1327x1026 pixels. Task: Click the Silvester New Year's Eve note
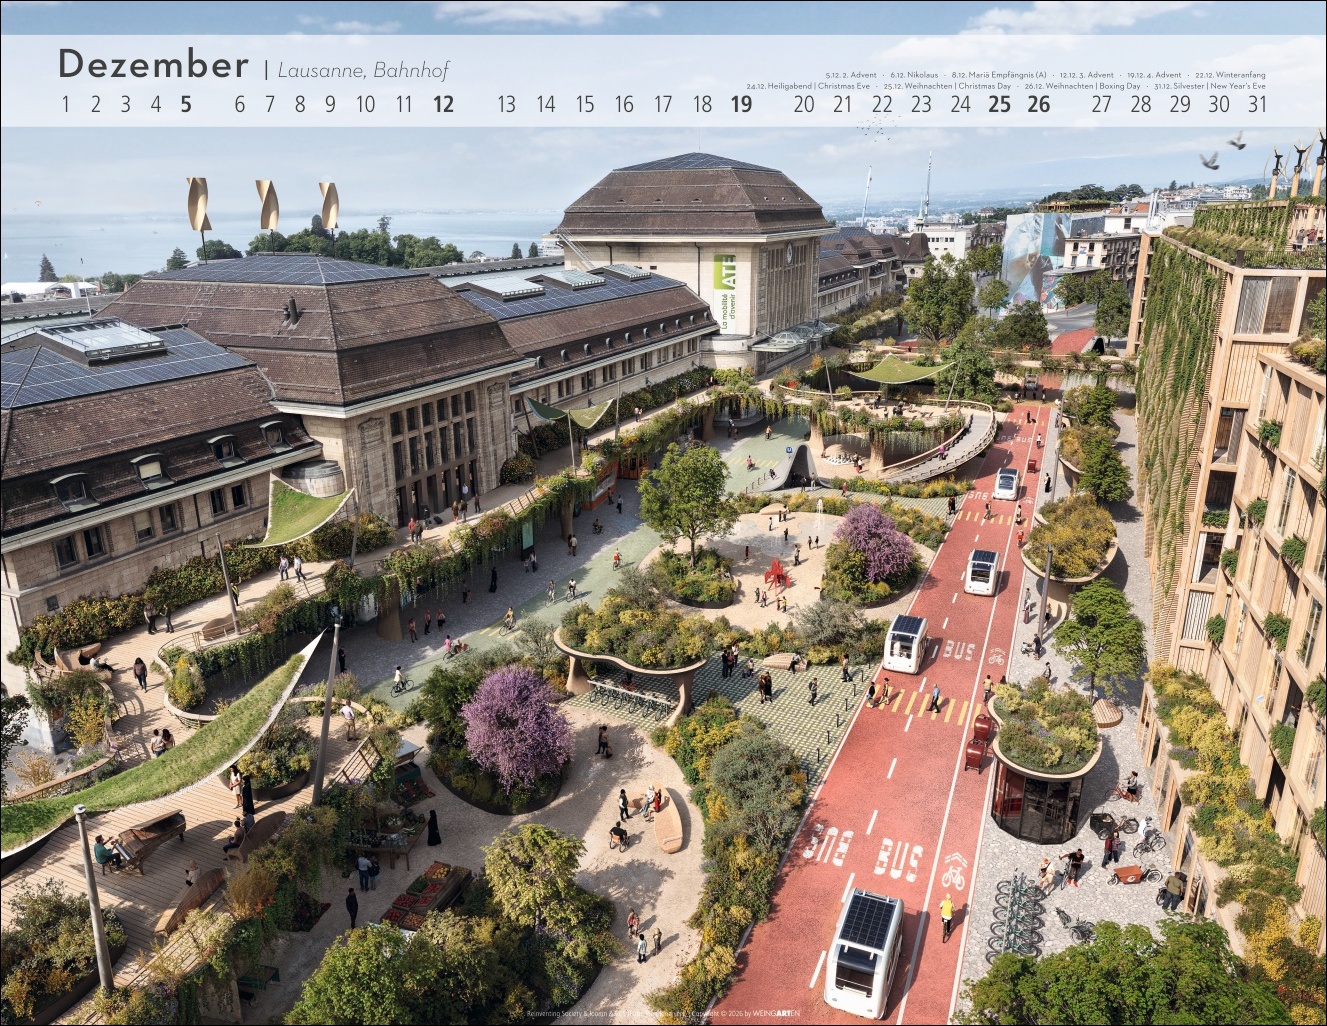click(1208, 86)
